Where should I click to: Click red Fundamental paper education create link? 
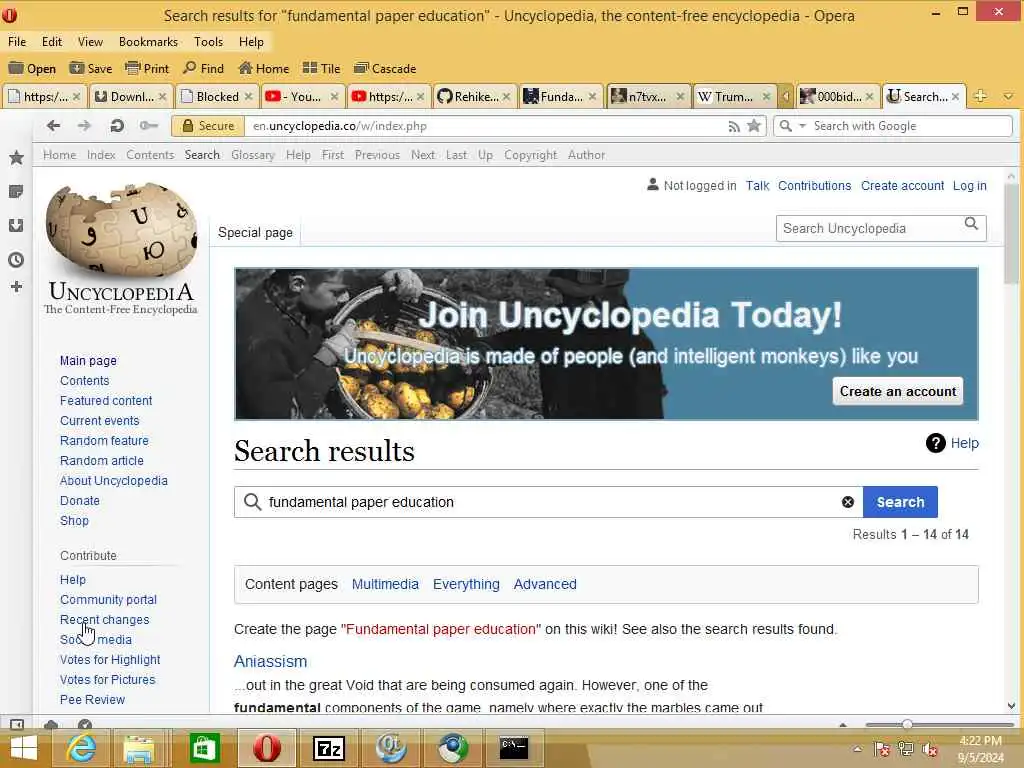click(x=441, y=629)
